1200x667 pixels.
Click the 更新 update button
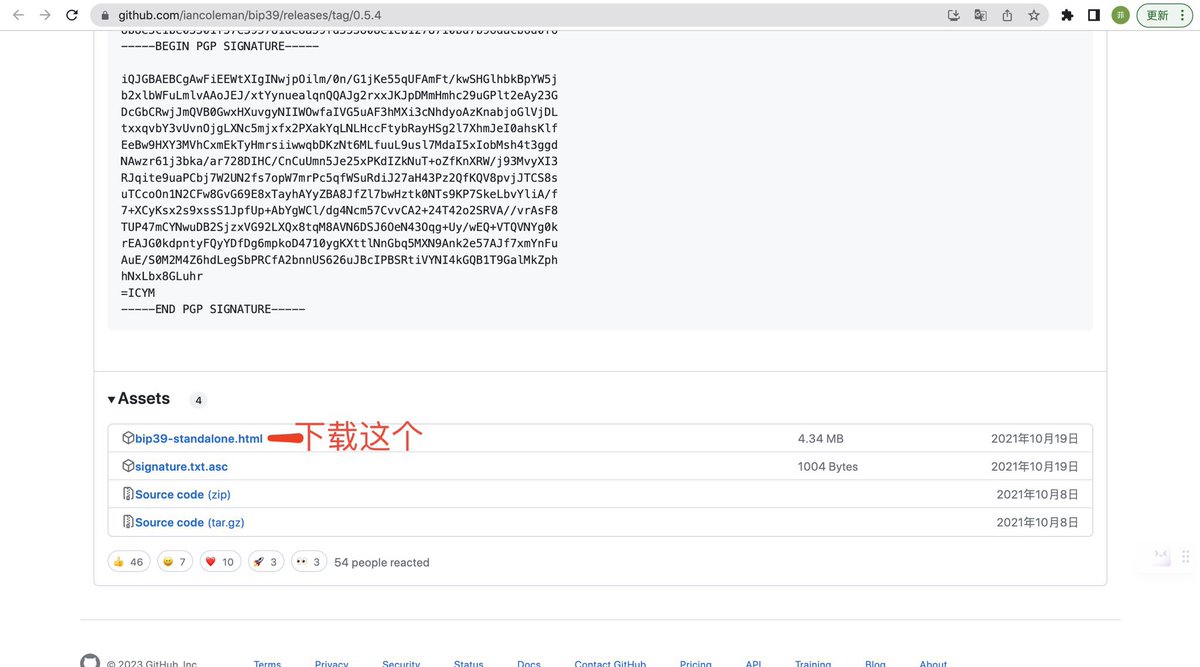point(1165,15)
